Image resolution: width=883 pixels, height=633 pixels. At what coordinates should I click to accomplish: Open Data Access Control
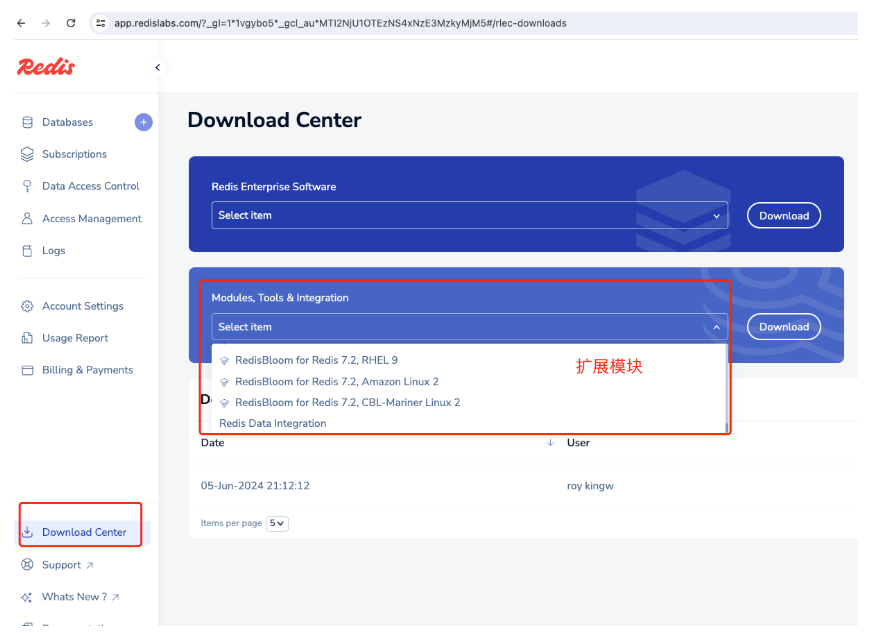(x=91, y=186)
